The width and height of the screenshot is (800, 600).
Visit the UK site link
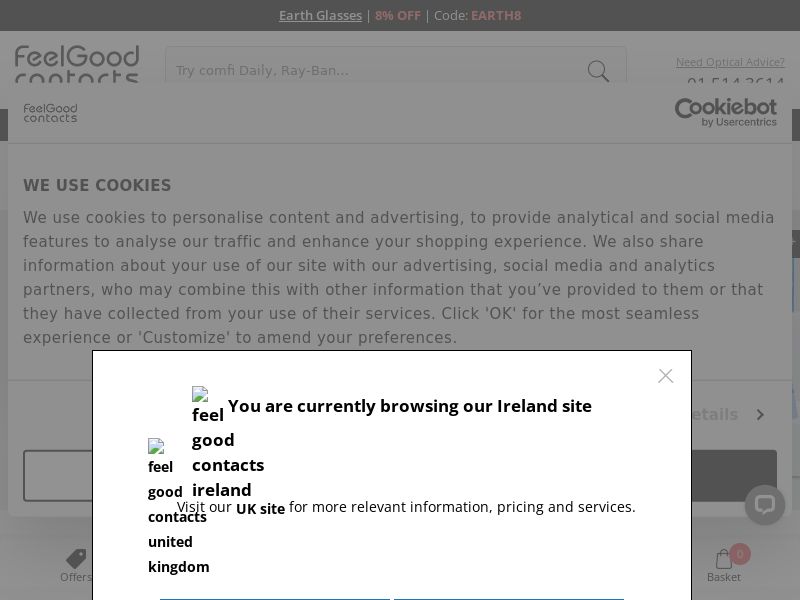point(260,508)
